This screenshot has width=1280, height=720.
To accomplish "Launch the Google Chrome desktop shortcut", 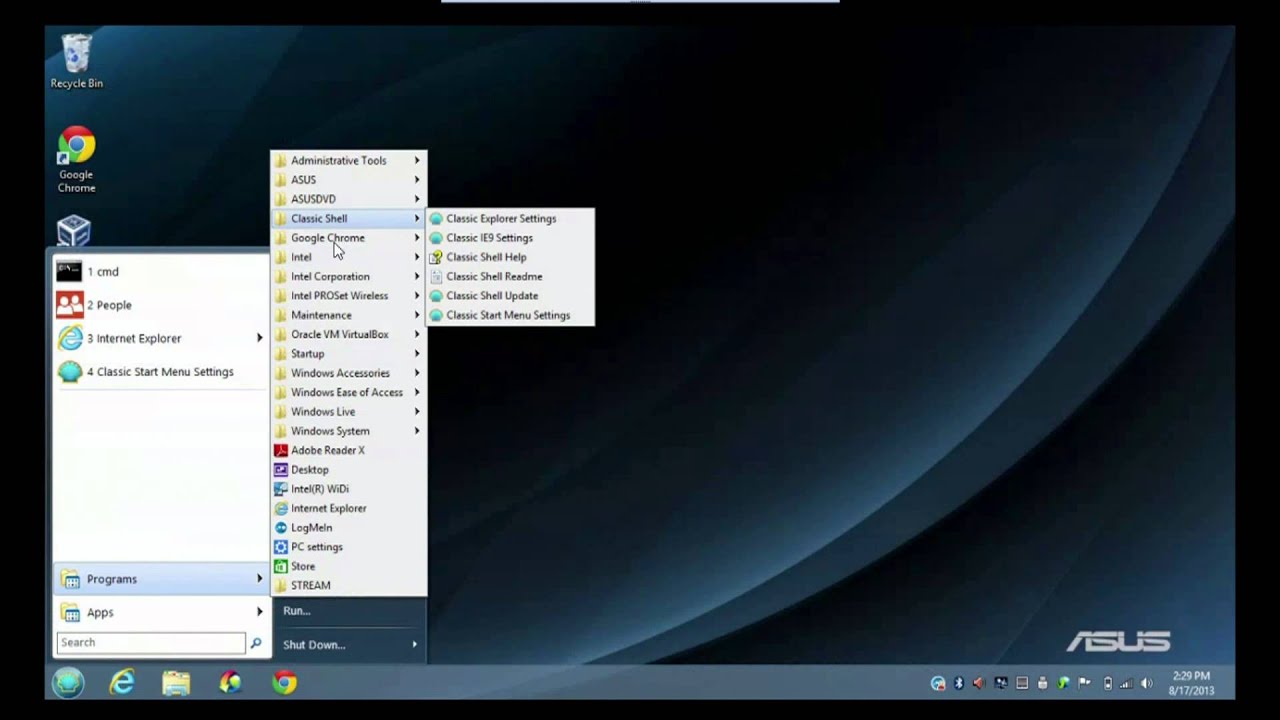I will (76, 160).
